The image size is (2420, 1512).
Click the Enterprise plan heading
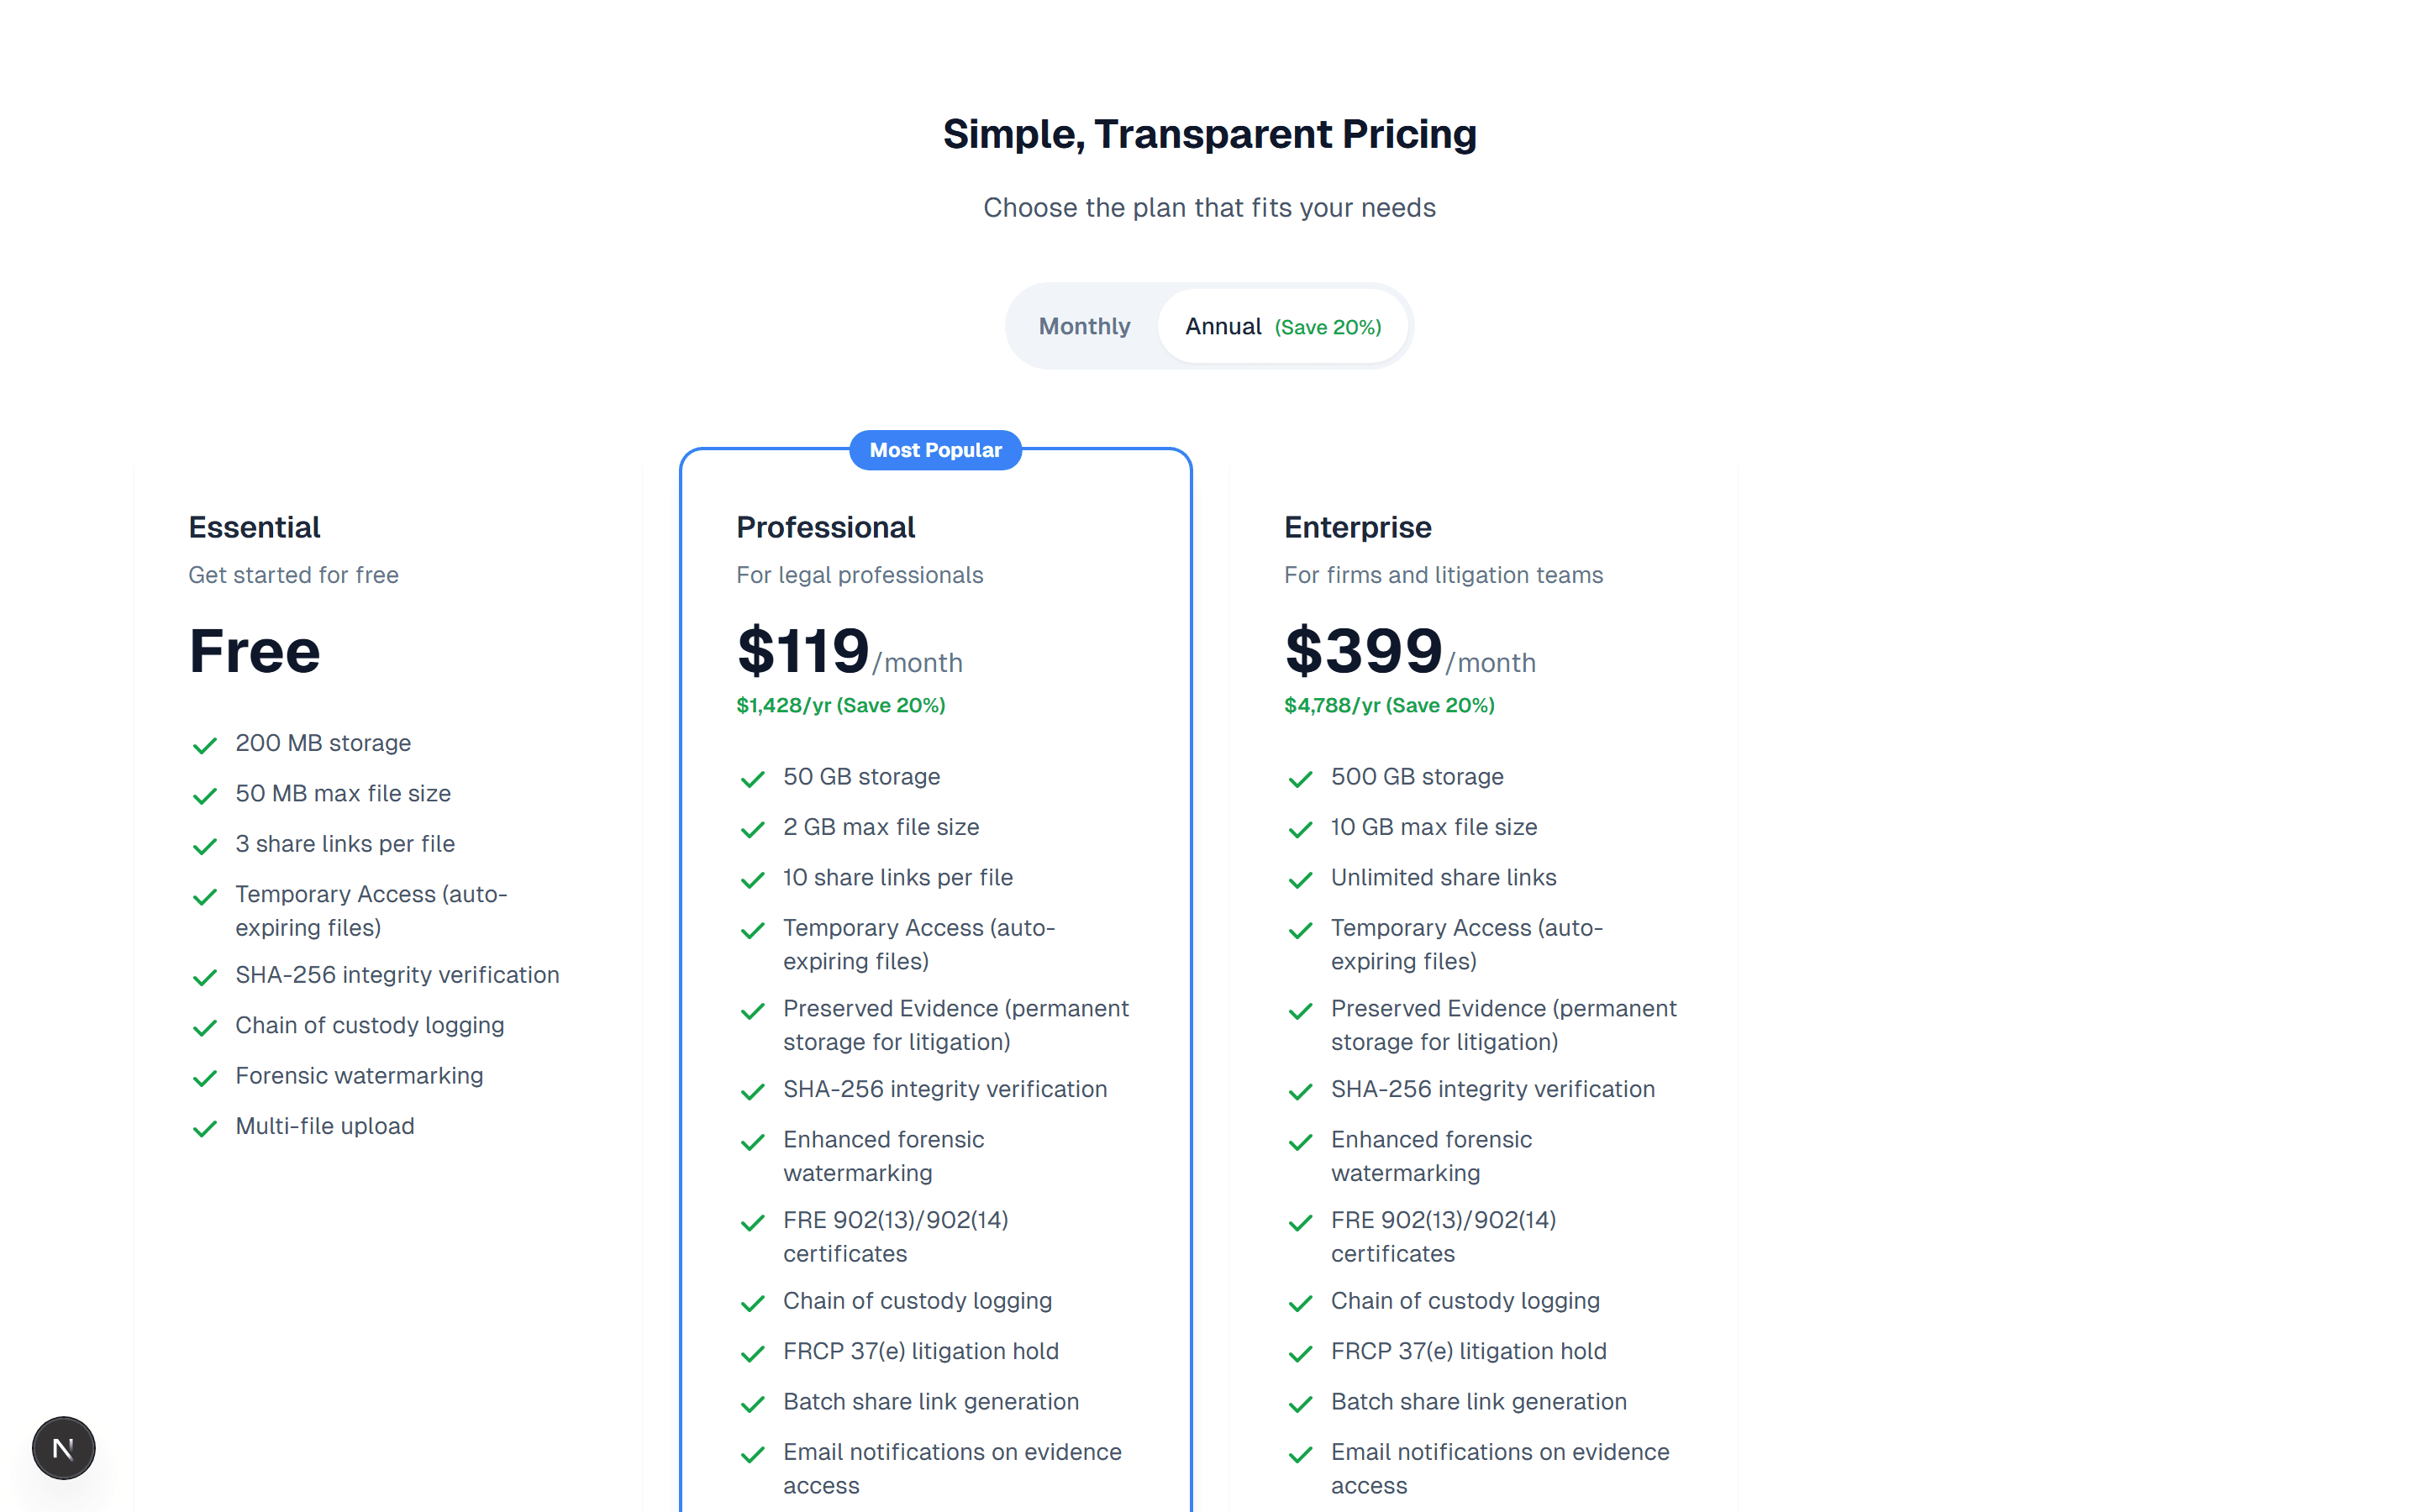tap(1357, 527)
